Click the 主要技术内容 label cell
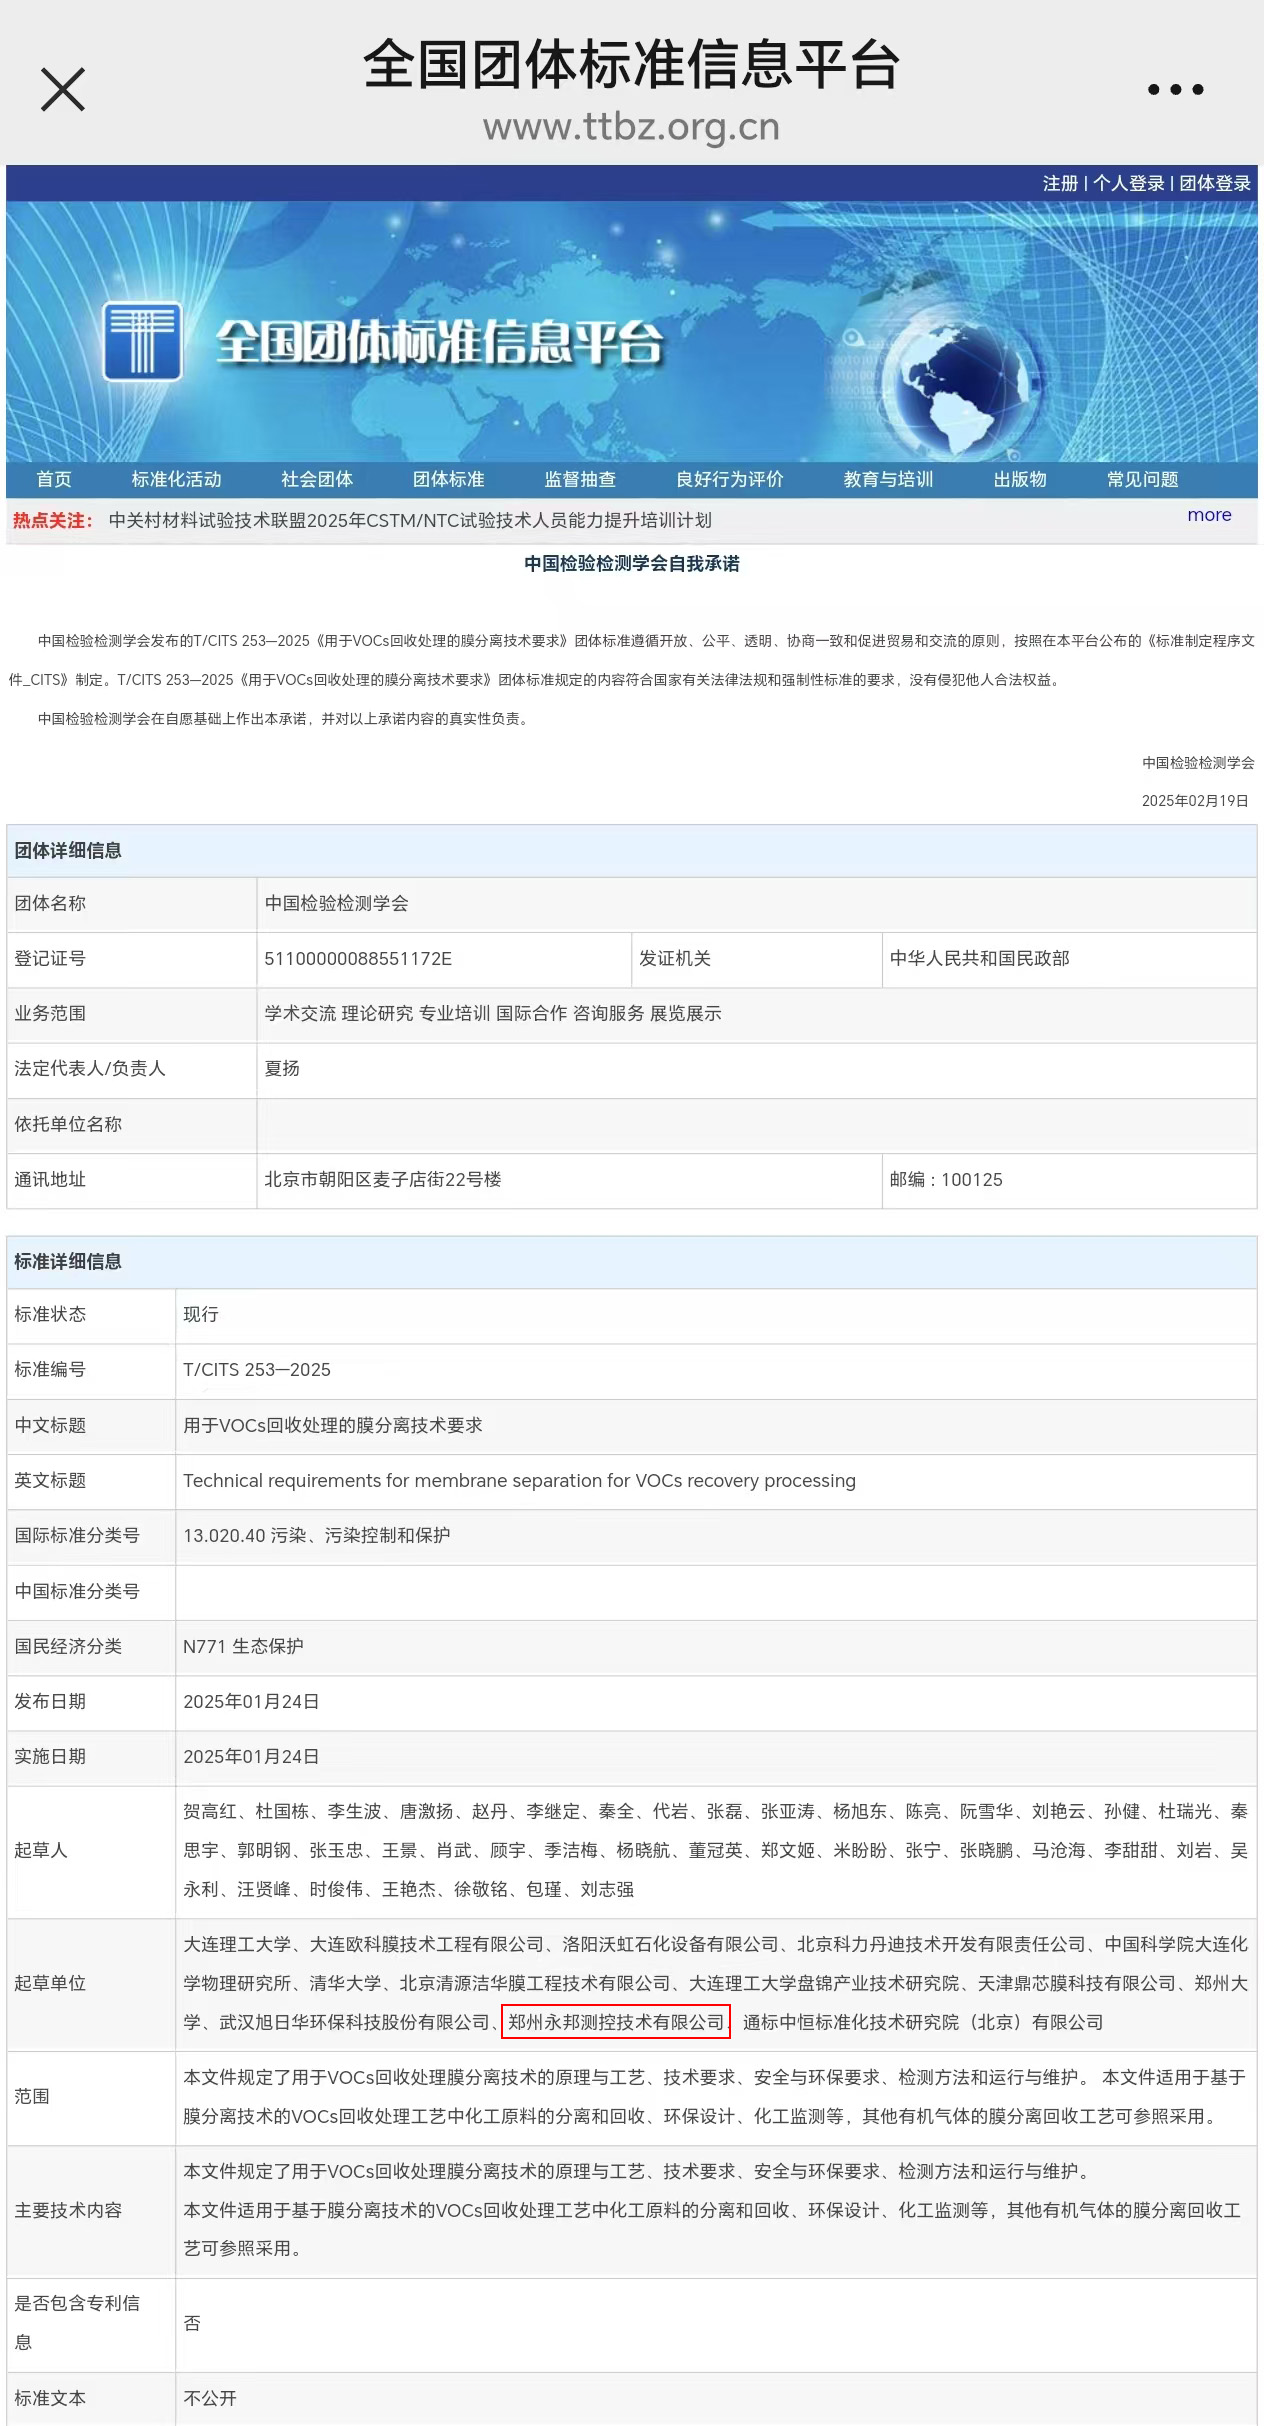The image size is (1264, 2426). click(x=91, y=2210)
